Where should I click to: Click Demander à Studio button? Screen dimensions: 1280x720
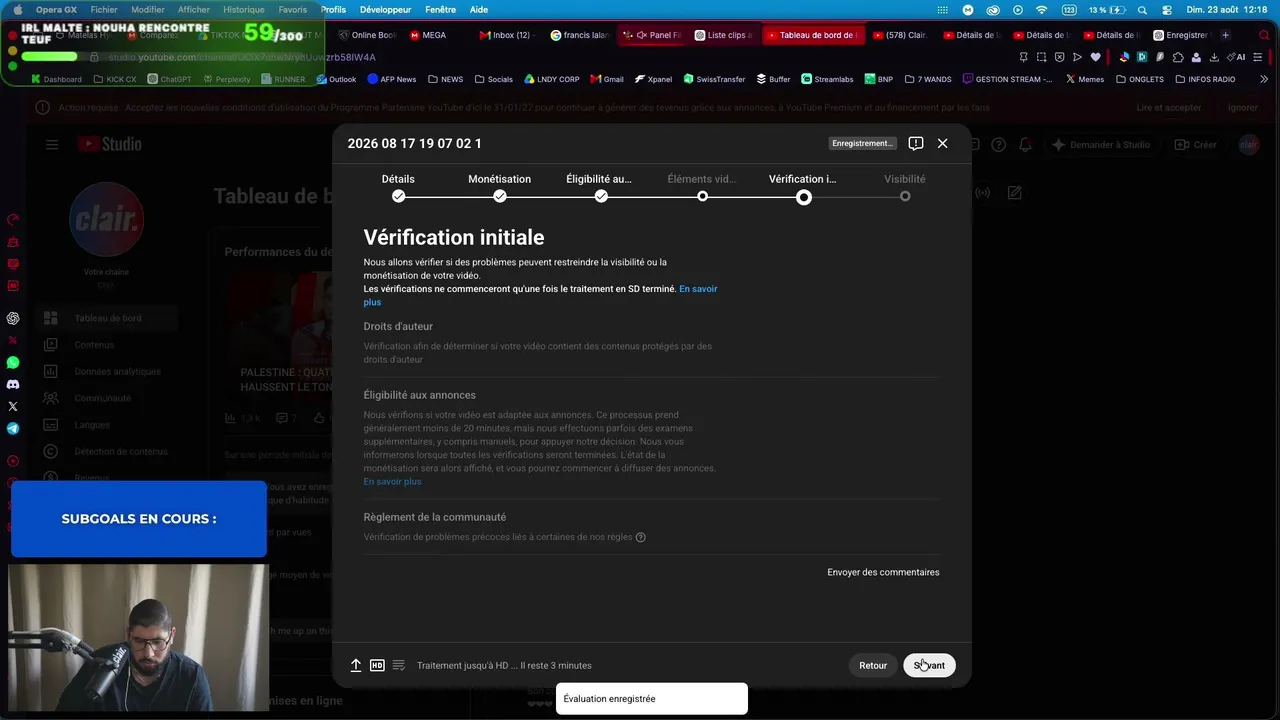point(1100,145)
